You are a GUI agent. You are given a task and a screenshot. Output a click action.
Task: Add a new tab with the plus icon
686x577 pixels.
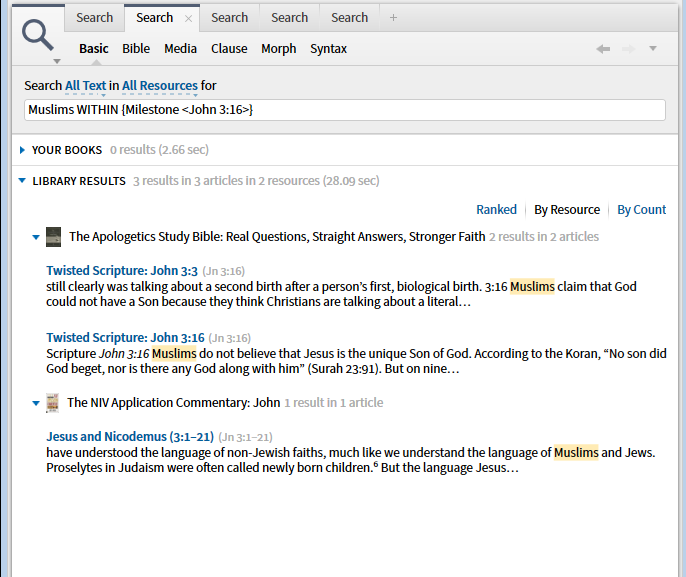point(393,17)
